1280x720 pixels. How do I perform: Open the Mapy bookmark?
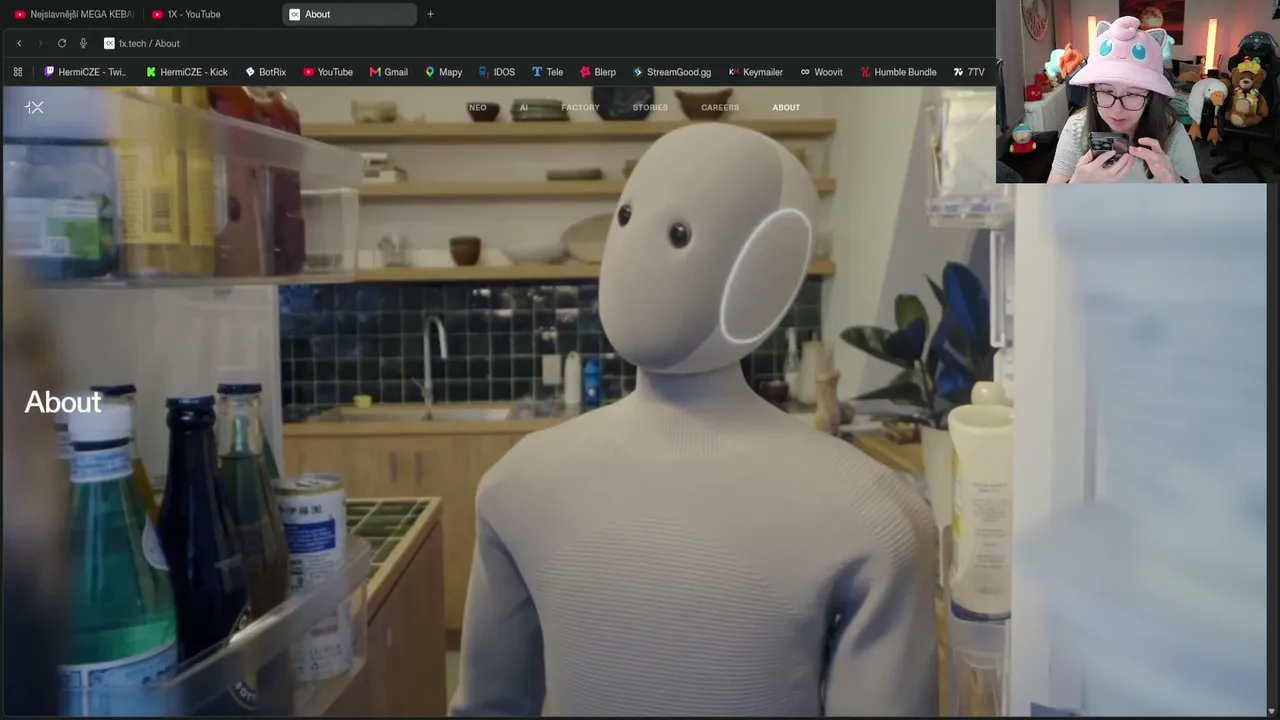(444, 72)
